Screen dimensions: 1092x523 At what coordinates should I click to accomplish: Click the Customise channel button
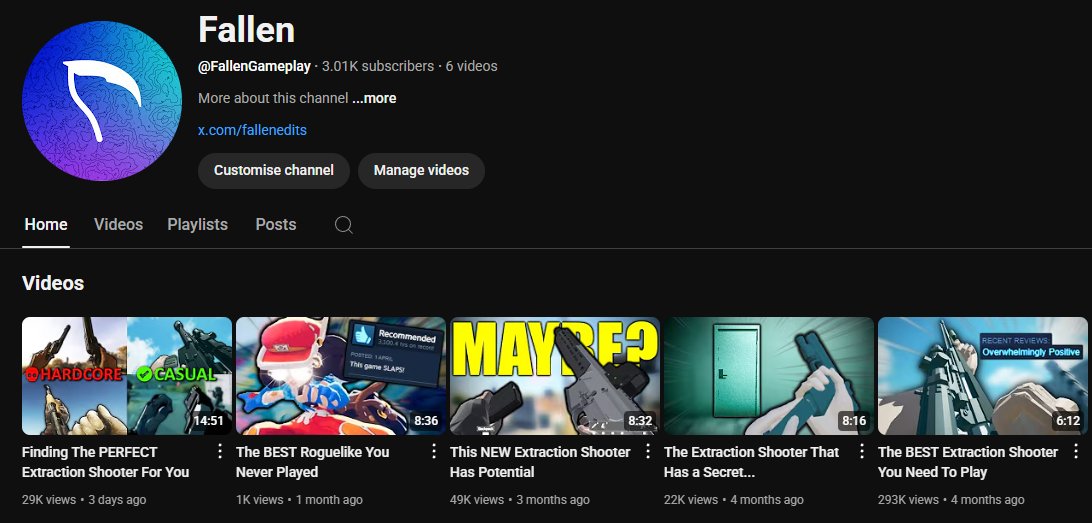point(274,171)
